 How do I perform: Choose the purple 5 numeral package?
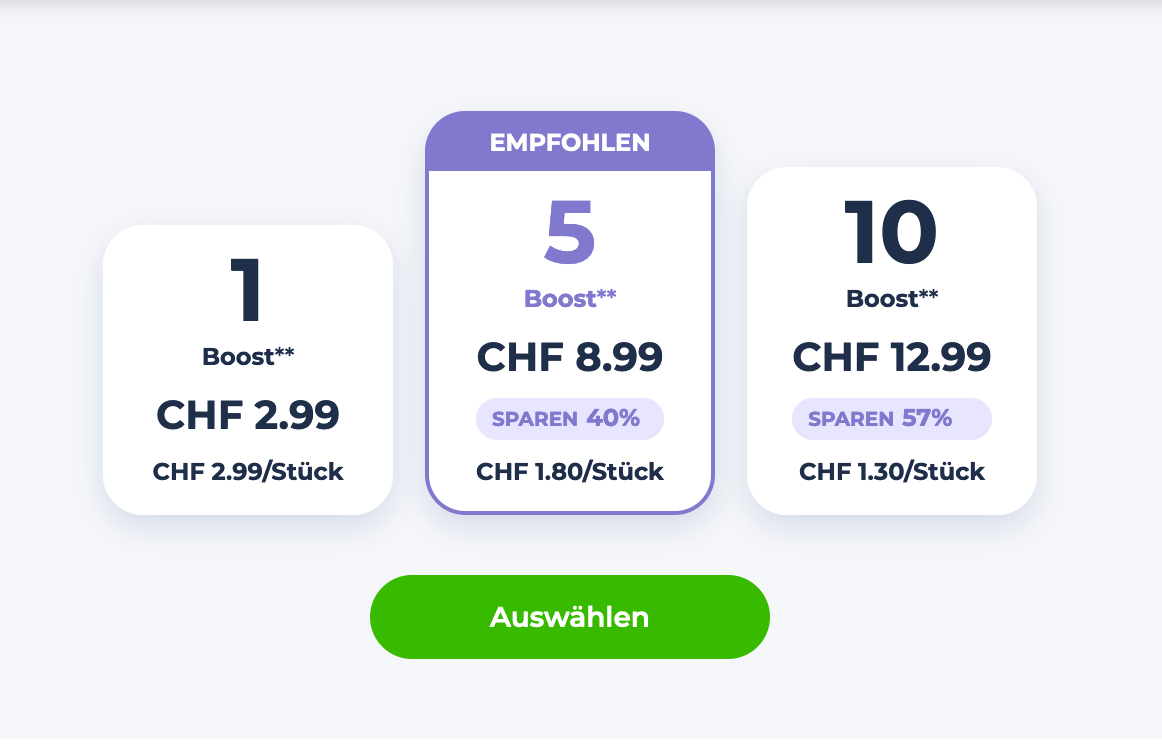[x=570, y=234]
